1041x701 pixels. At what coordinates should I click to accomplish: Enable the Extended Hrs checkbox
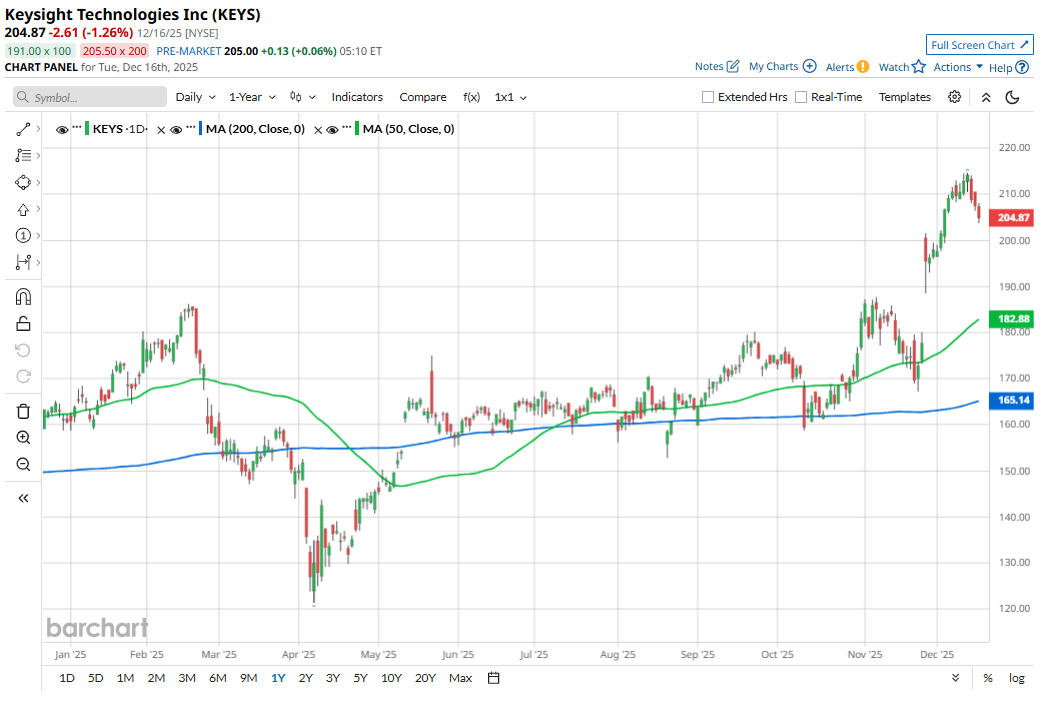pyautogui.click(x=708, y=97)
